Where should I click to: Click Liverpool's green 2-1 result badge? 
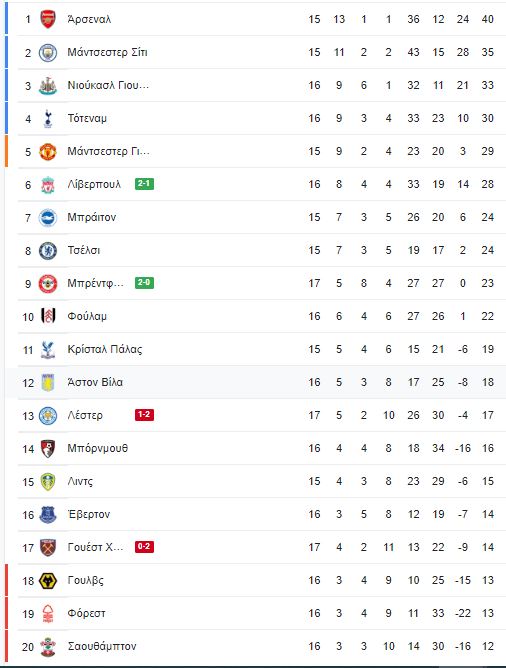144,184
